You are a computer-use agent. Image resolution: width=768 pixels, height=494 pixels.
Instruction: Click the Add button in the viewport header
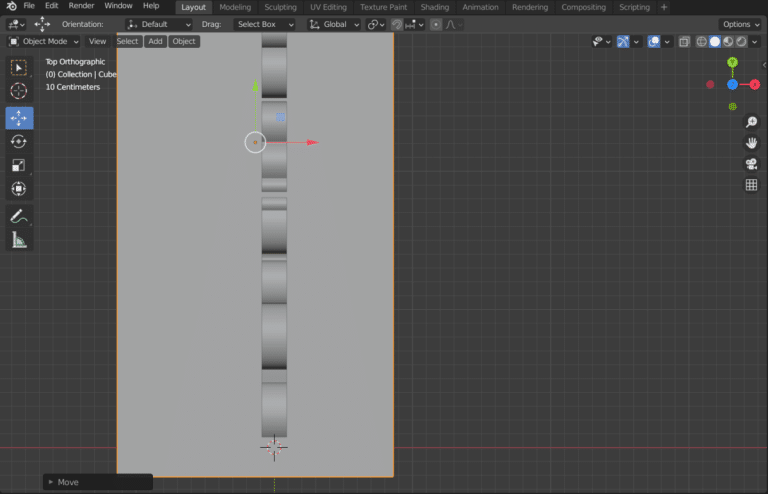point(155,42)
